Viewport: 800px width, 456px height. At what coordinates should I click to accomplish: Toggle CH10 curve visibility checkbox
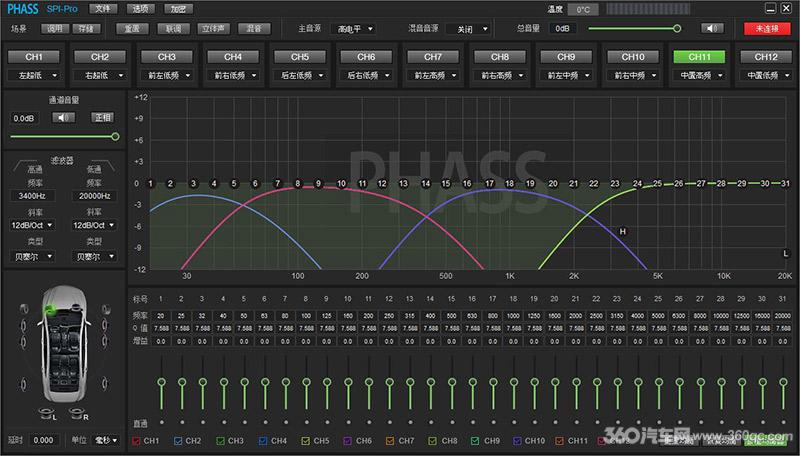[517, 441]
